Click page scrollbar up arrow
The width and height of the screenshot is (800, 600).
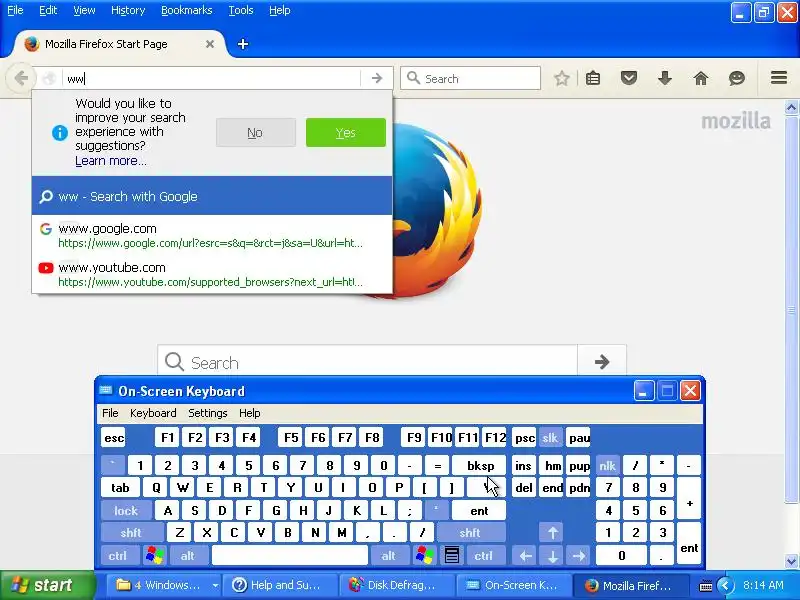[791, 107]
